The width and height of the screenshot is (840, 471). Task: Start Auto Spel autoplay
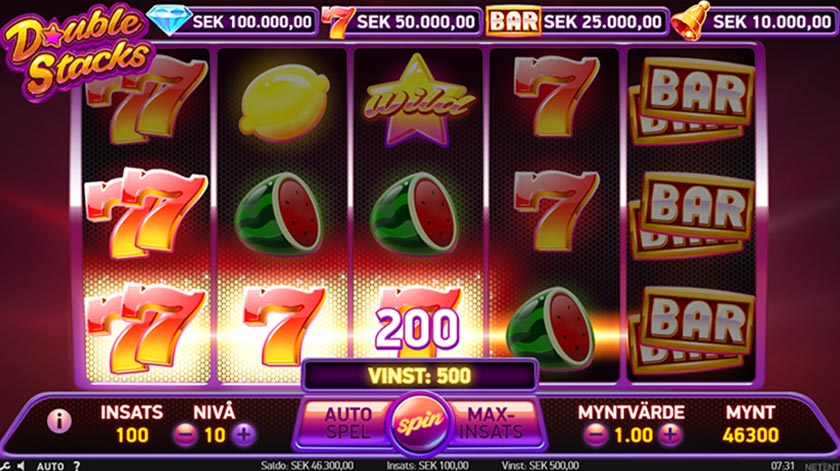[x=348, y=423]
